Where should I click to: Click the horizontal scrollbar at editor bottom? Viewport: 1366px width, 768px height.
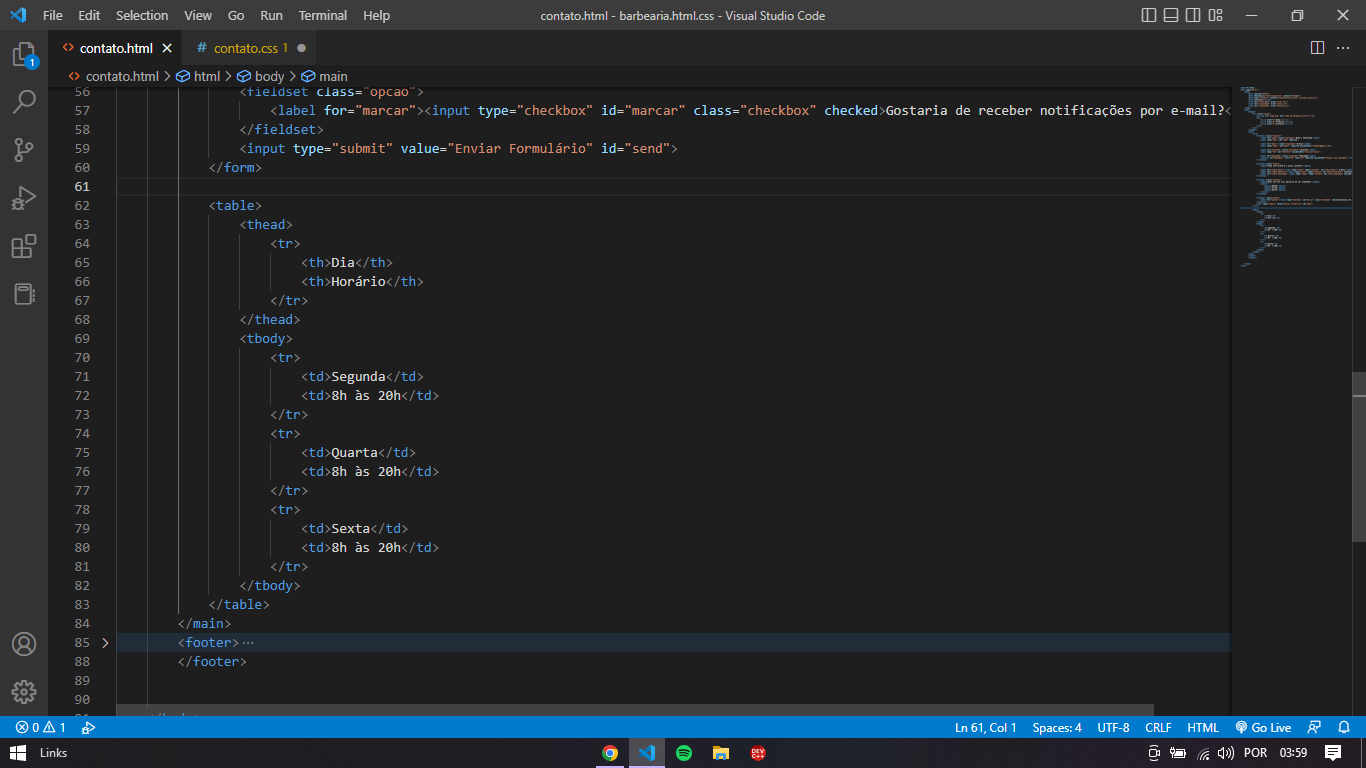coord(635,709)
